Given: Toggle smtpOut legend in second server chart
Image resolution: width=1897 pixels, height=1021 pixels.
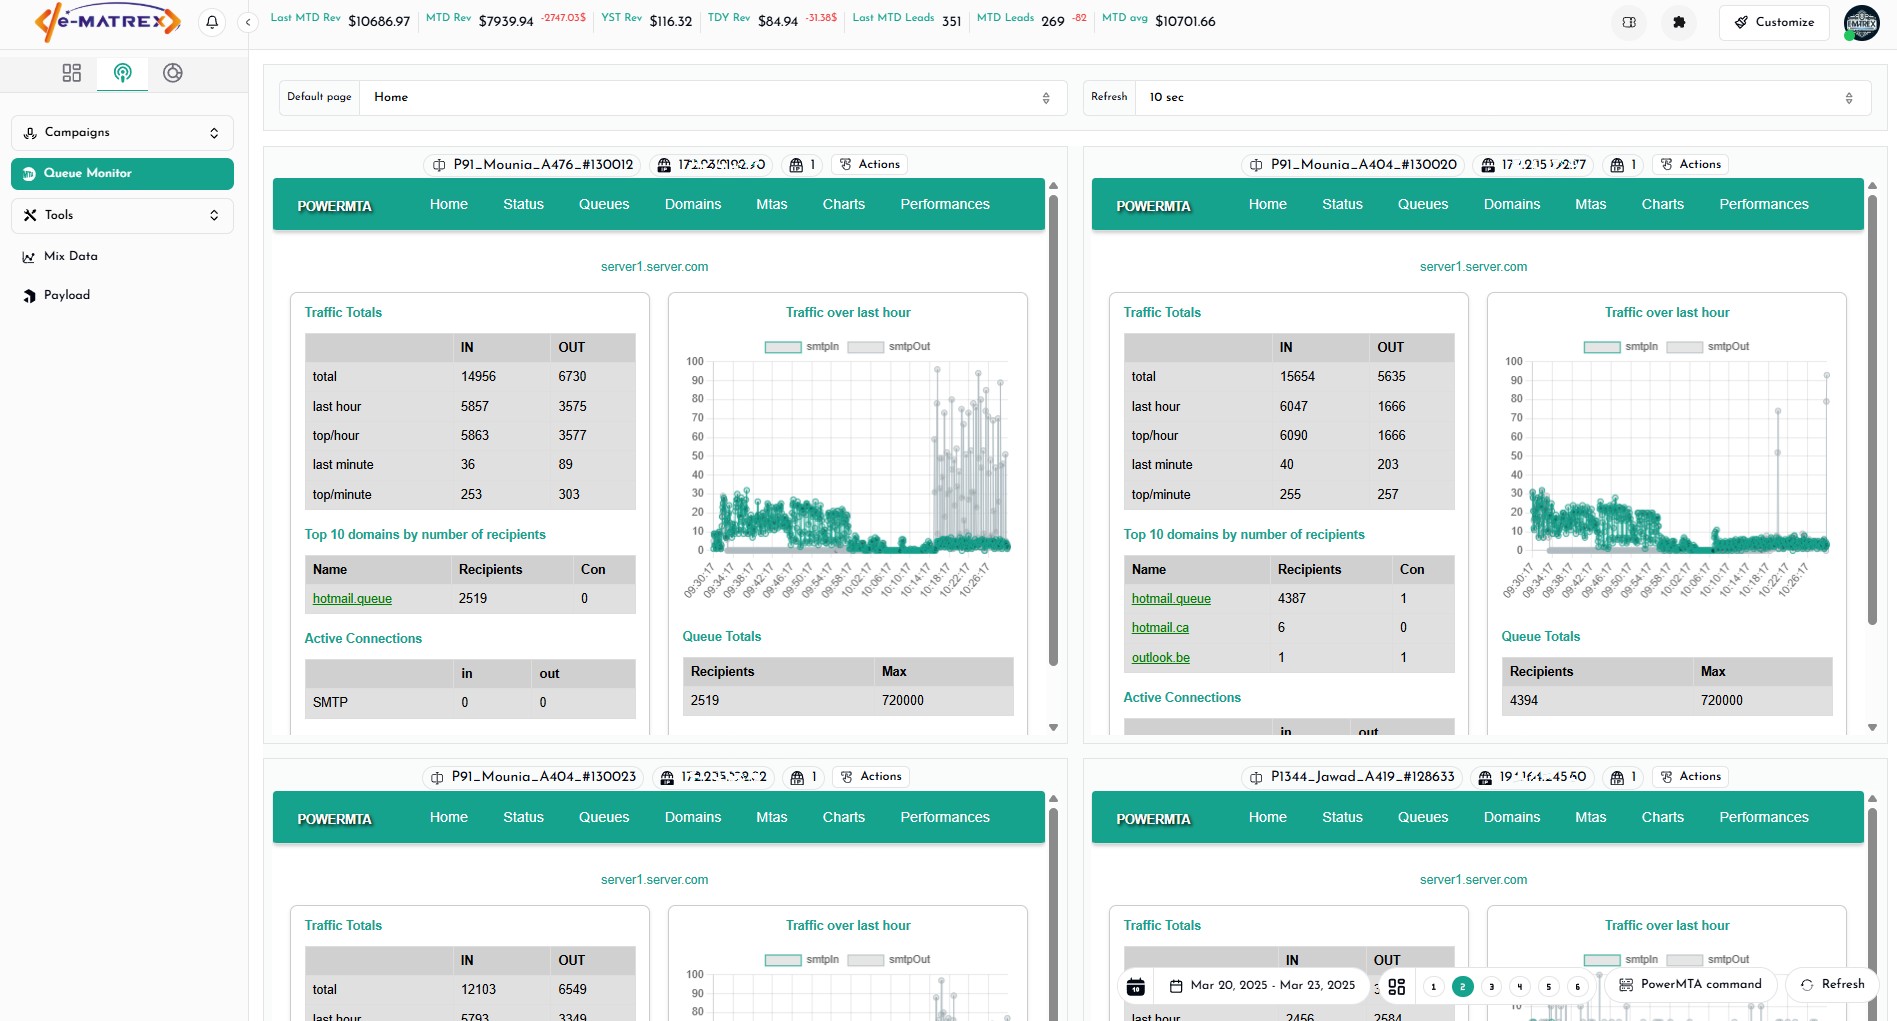Looking at the screenshot, I should [x=1707, y=347].
